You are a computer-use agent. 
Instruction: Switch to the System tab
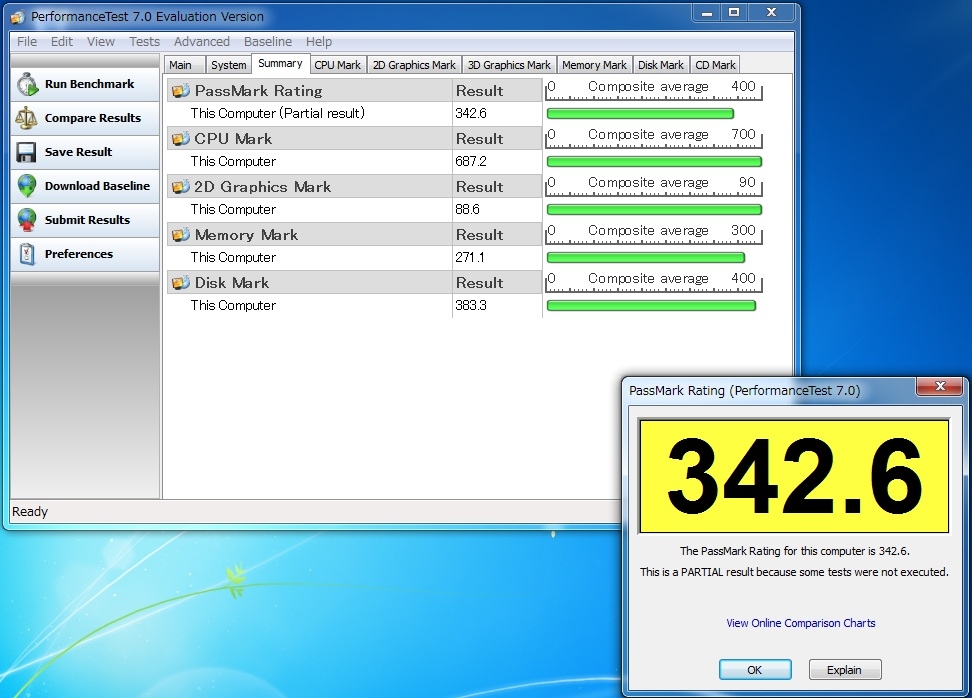click(229, 65)
